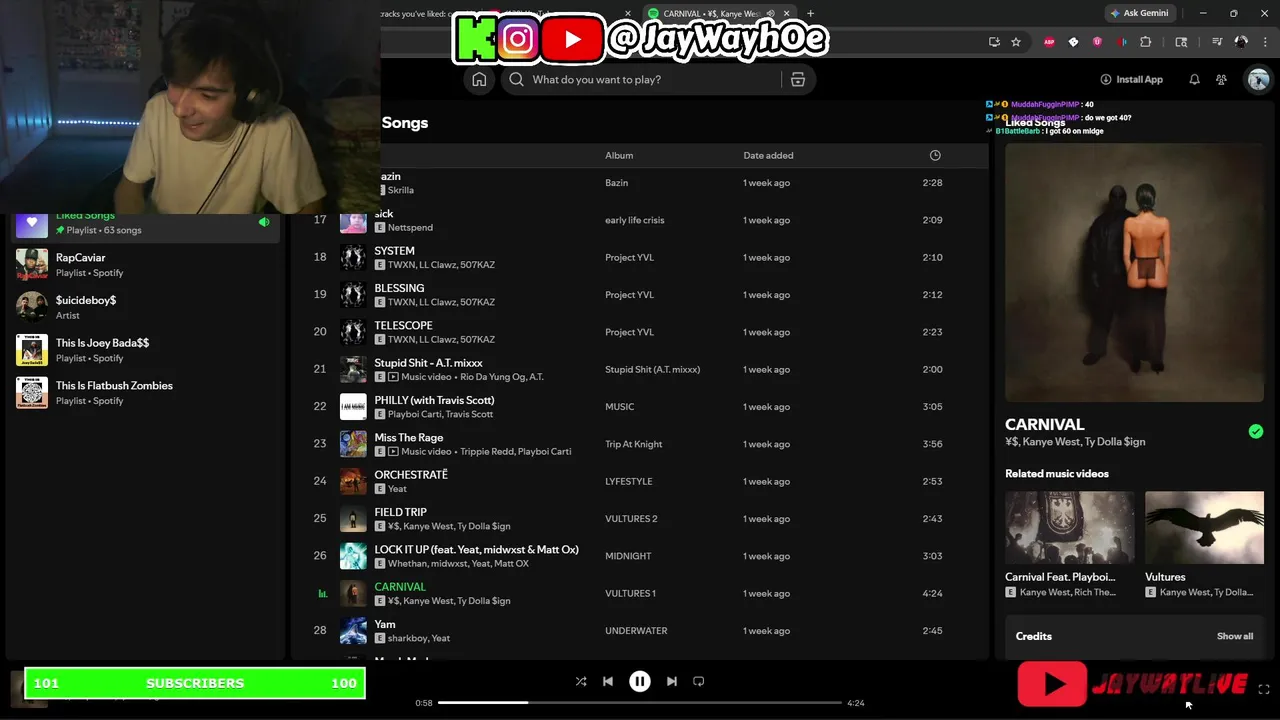
Task: Open the Chrome Extensions puzzle icon
Action: coord(1146,42)
